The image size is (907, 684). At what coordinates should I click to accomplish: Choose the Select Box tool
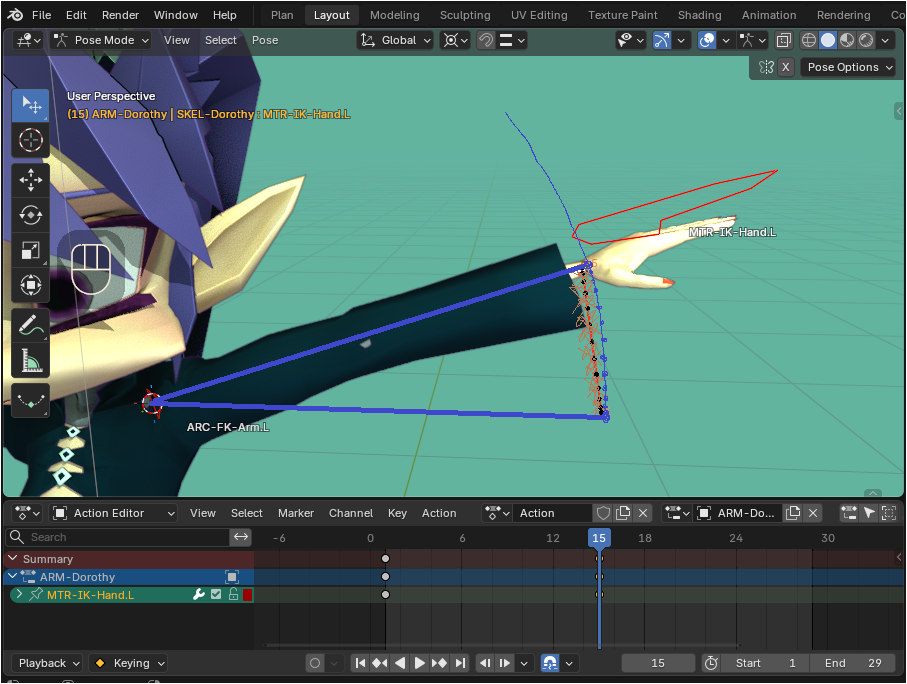point(31,105)
